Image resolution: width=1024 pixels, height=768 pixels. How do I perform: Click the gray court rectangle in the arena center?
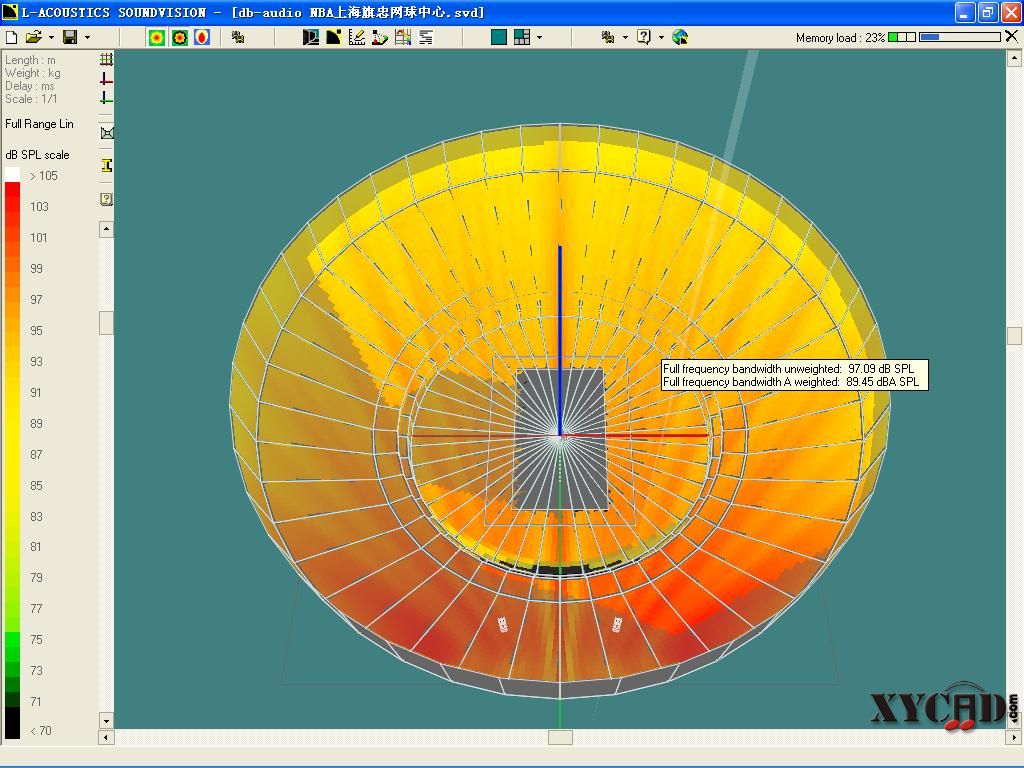[560, 440]
